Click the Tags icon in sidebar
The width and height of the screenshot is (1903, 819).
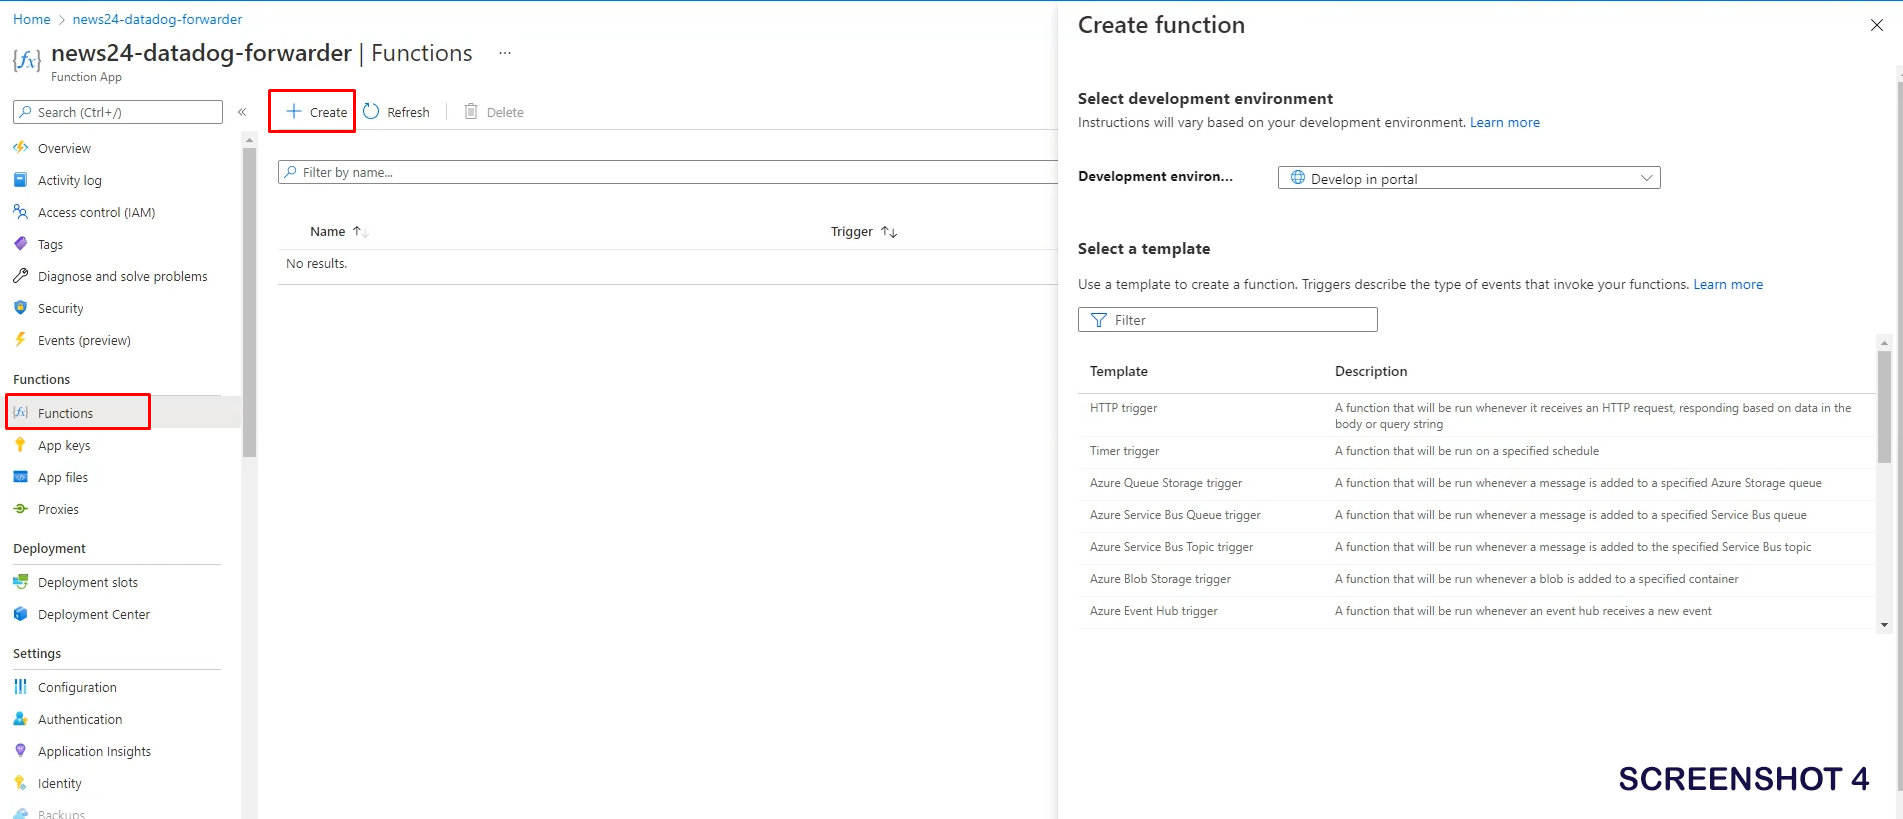[x=20, y=244]
